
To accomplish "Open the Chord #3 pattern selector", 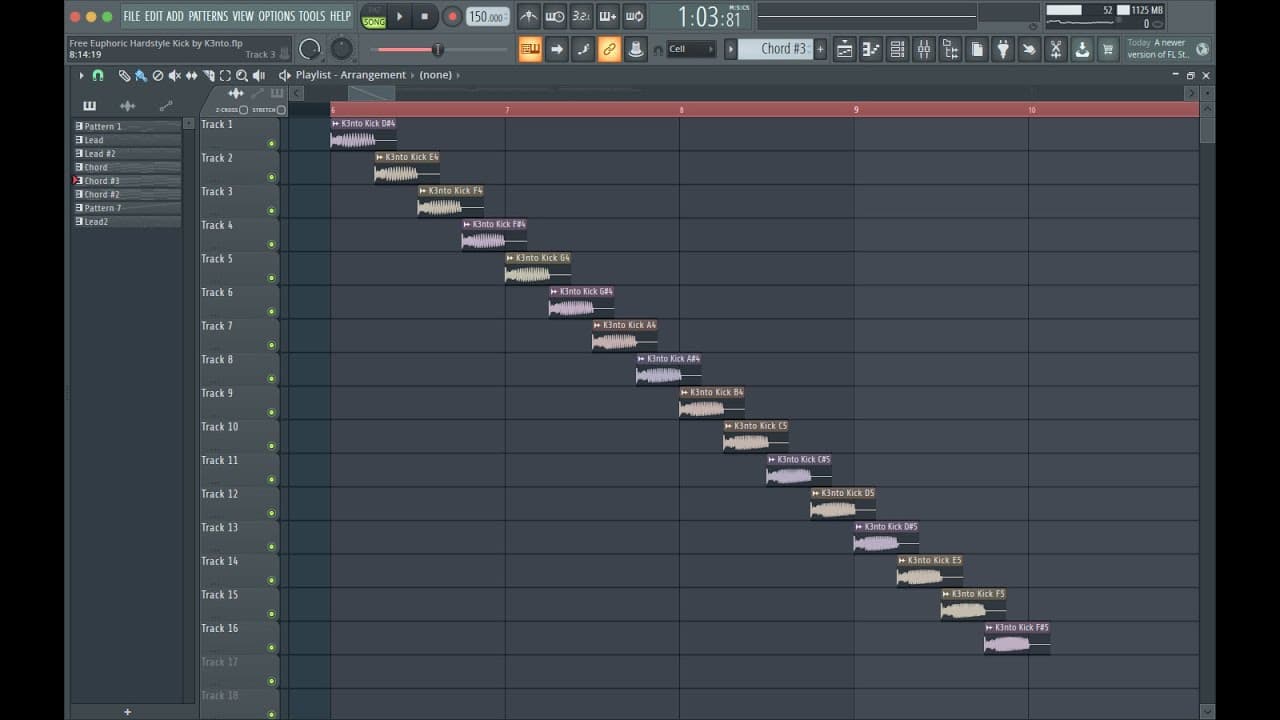I will coord(775,49).
